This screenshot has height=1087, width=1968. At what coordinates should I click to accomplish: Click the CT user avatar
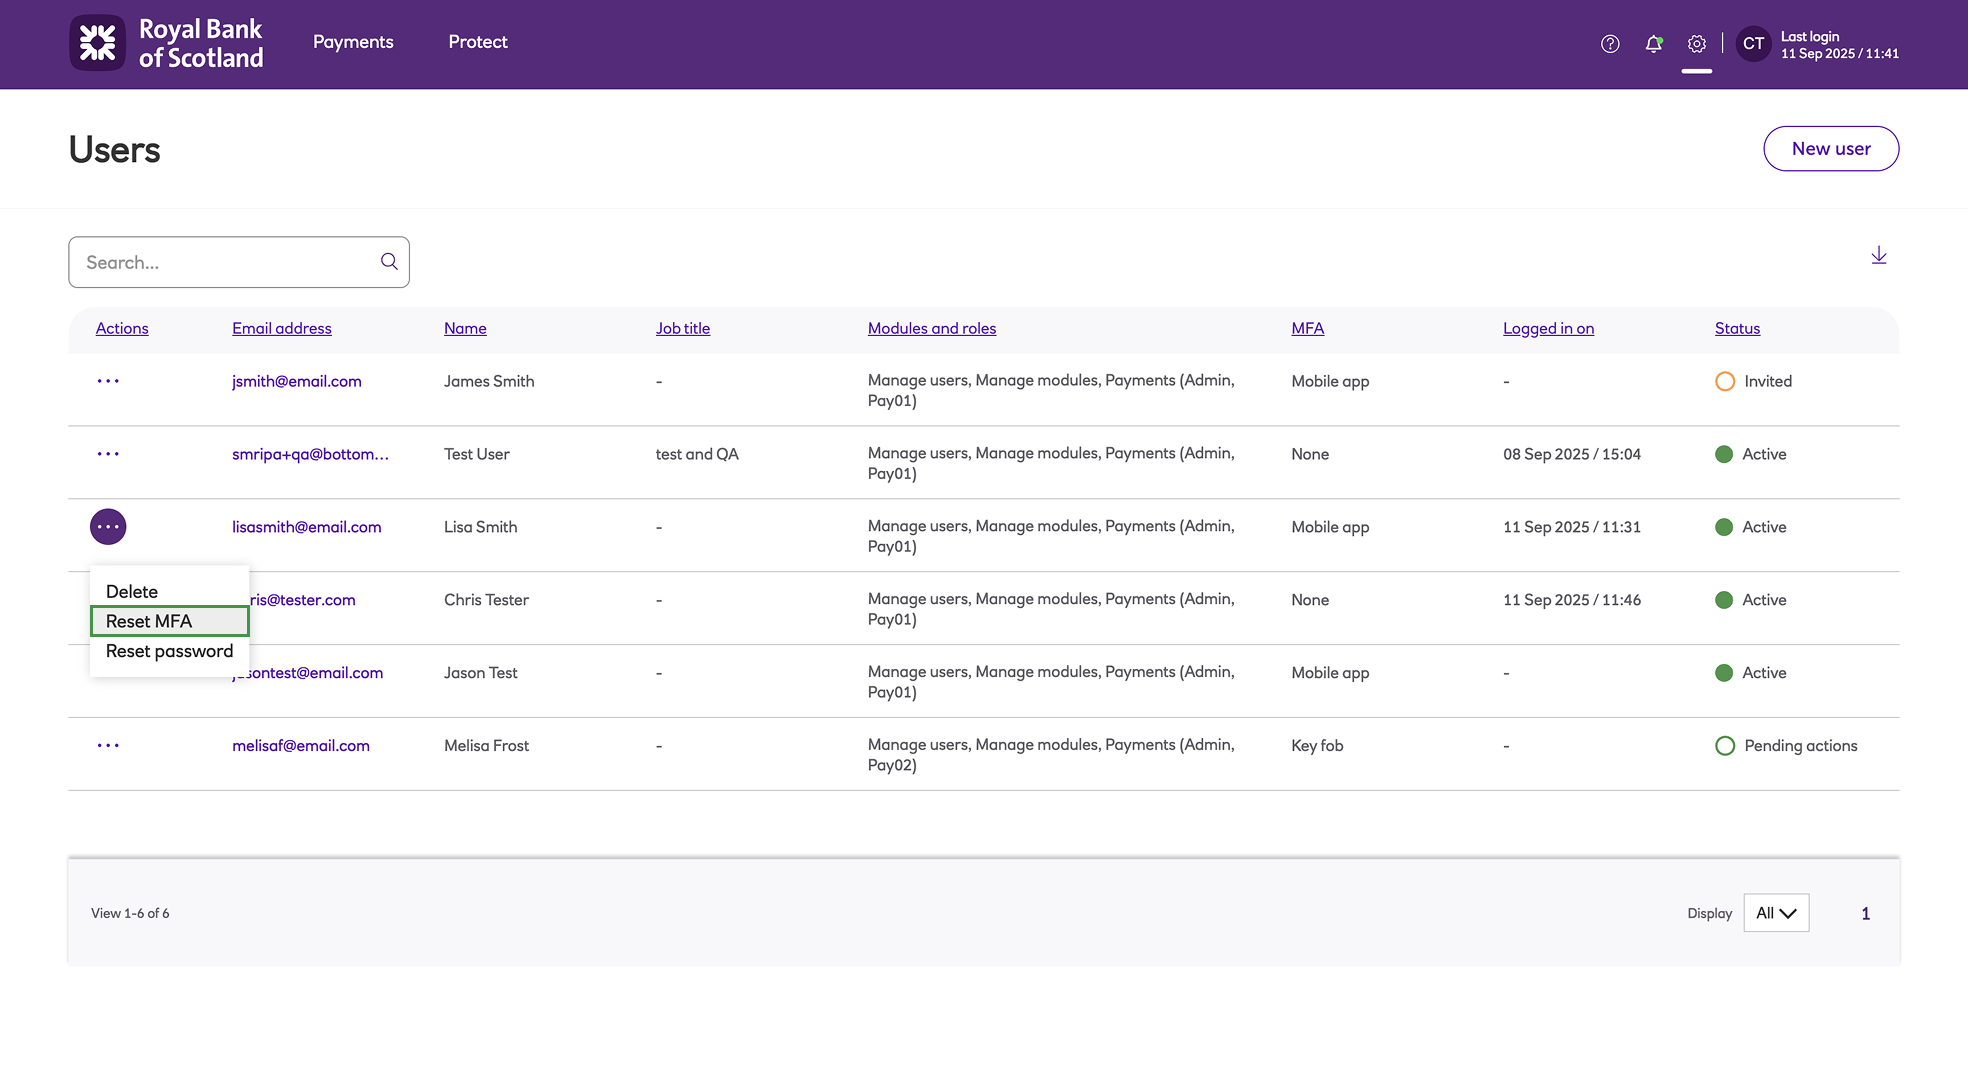point(1753,44)
